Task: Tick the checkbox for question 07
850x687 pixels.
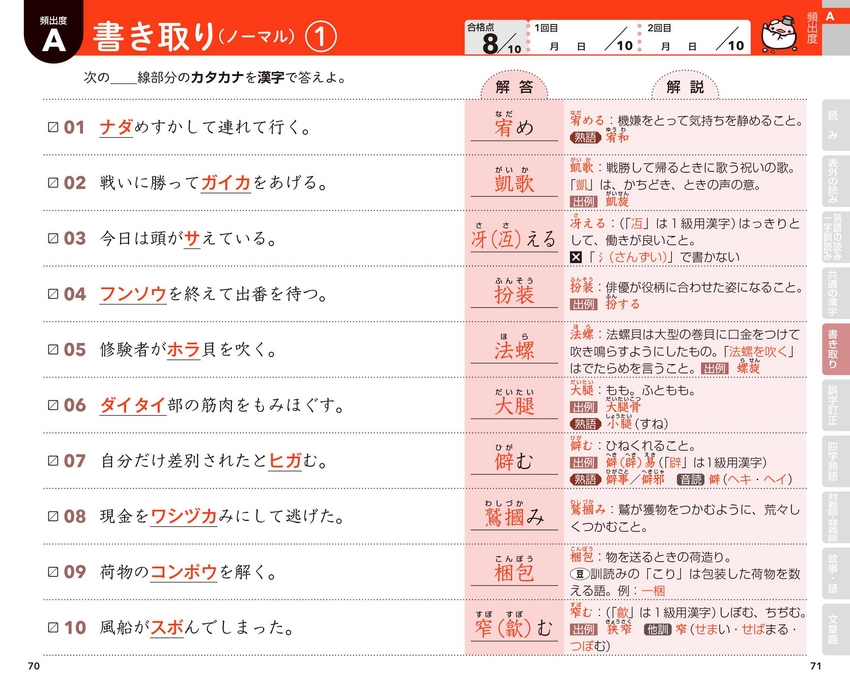Action: point(53,461)
